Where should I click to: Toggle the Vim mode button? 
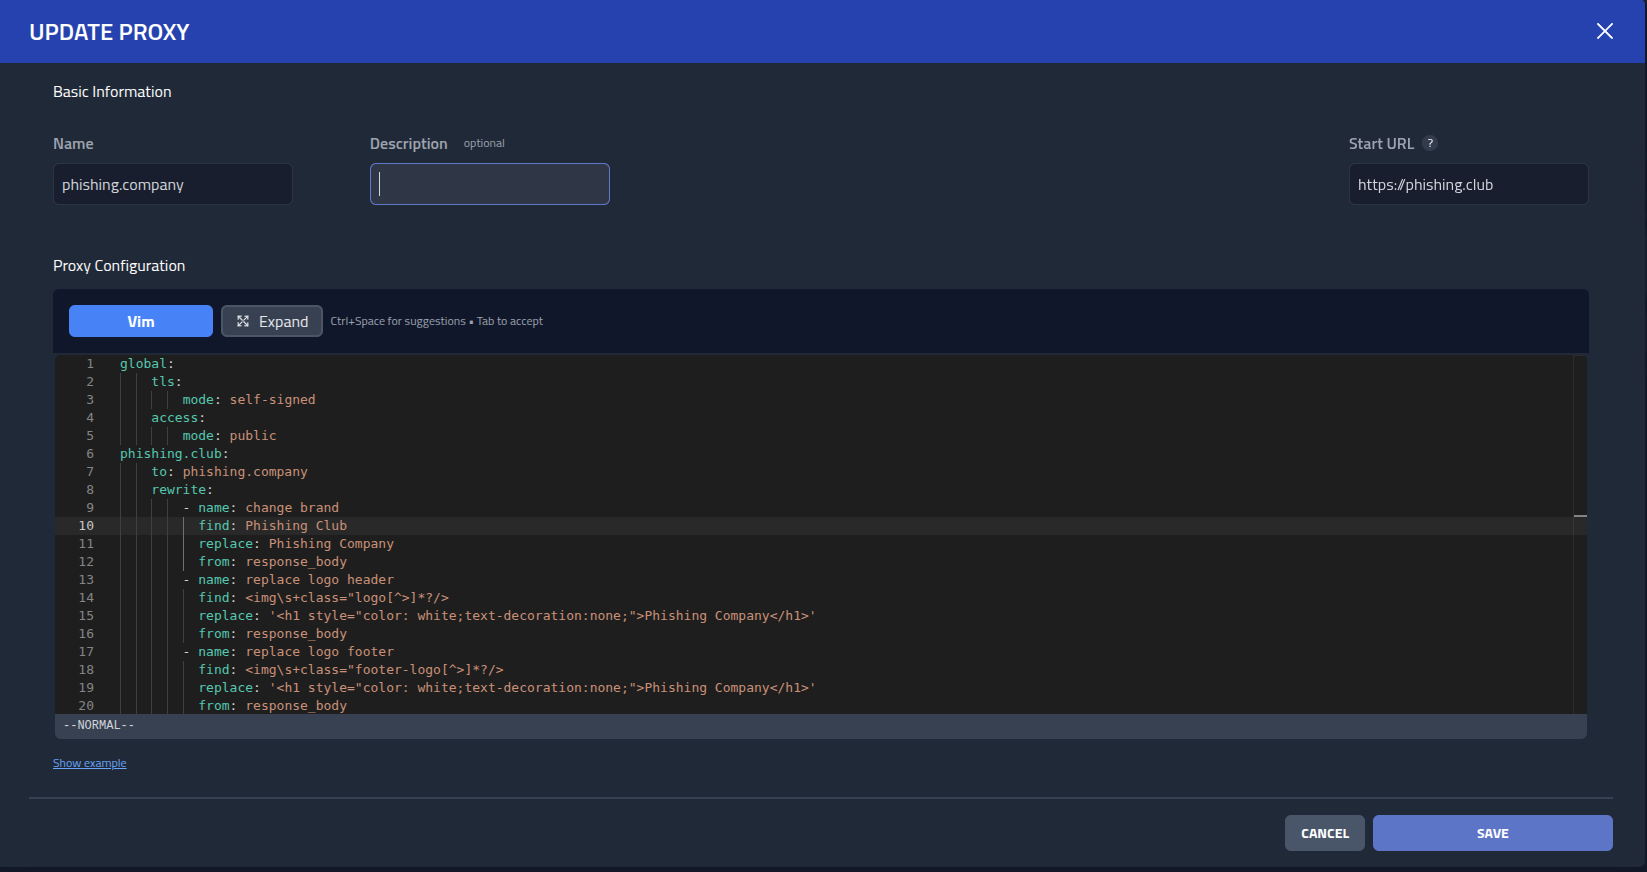point(141,321)
